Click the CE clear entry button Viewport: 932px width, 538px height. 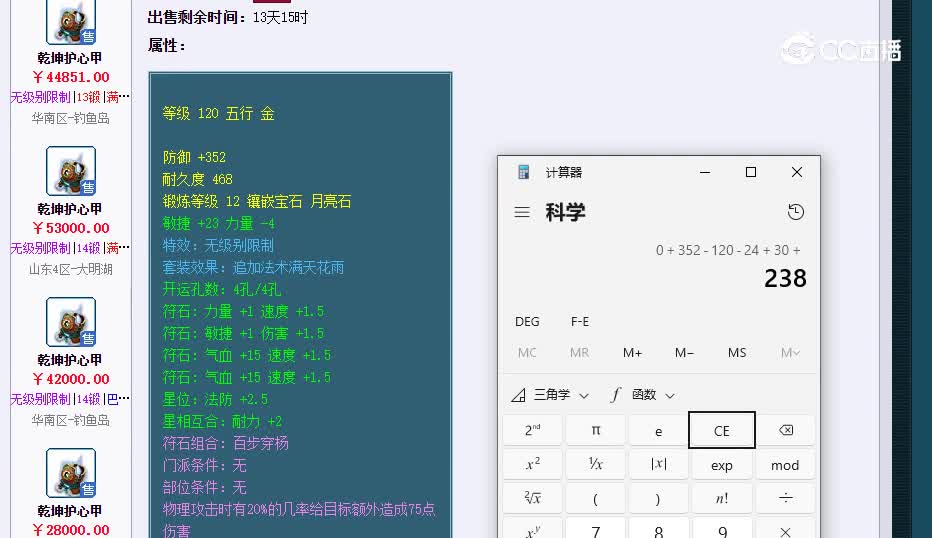point(722,430)
